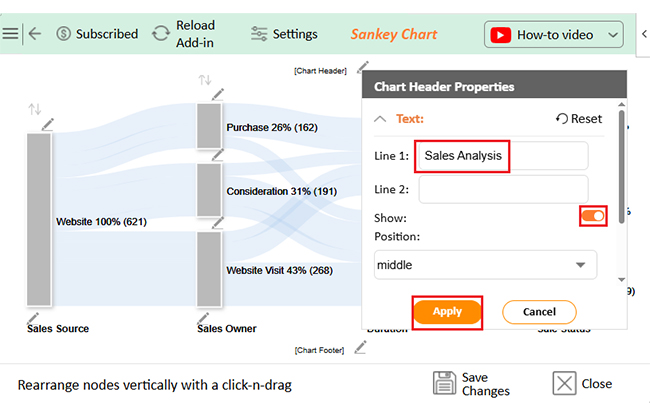Viewport: 650px width, 416px height.
Task: Click the Reload Add-in refresh icon
Action: pos(161,34)
